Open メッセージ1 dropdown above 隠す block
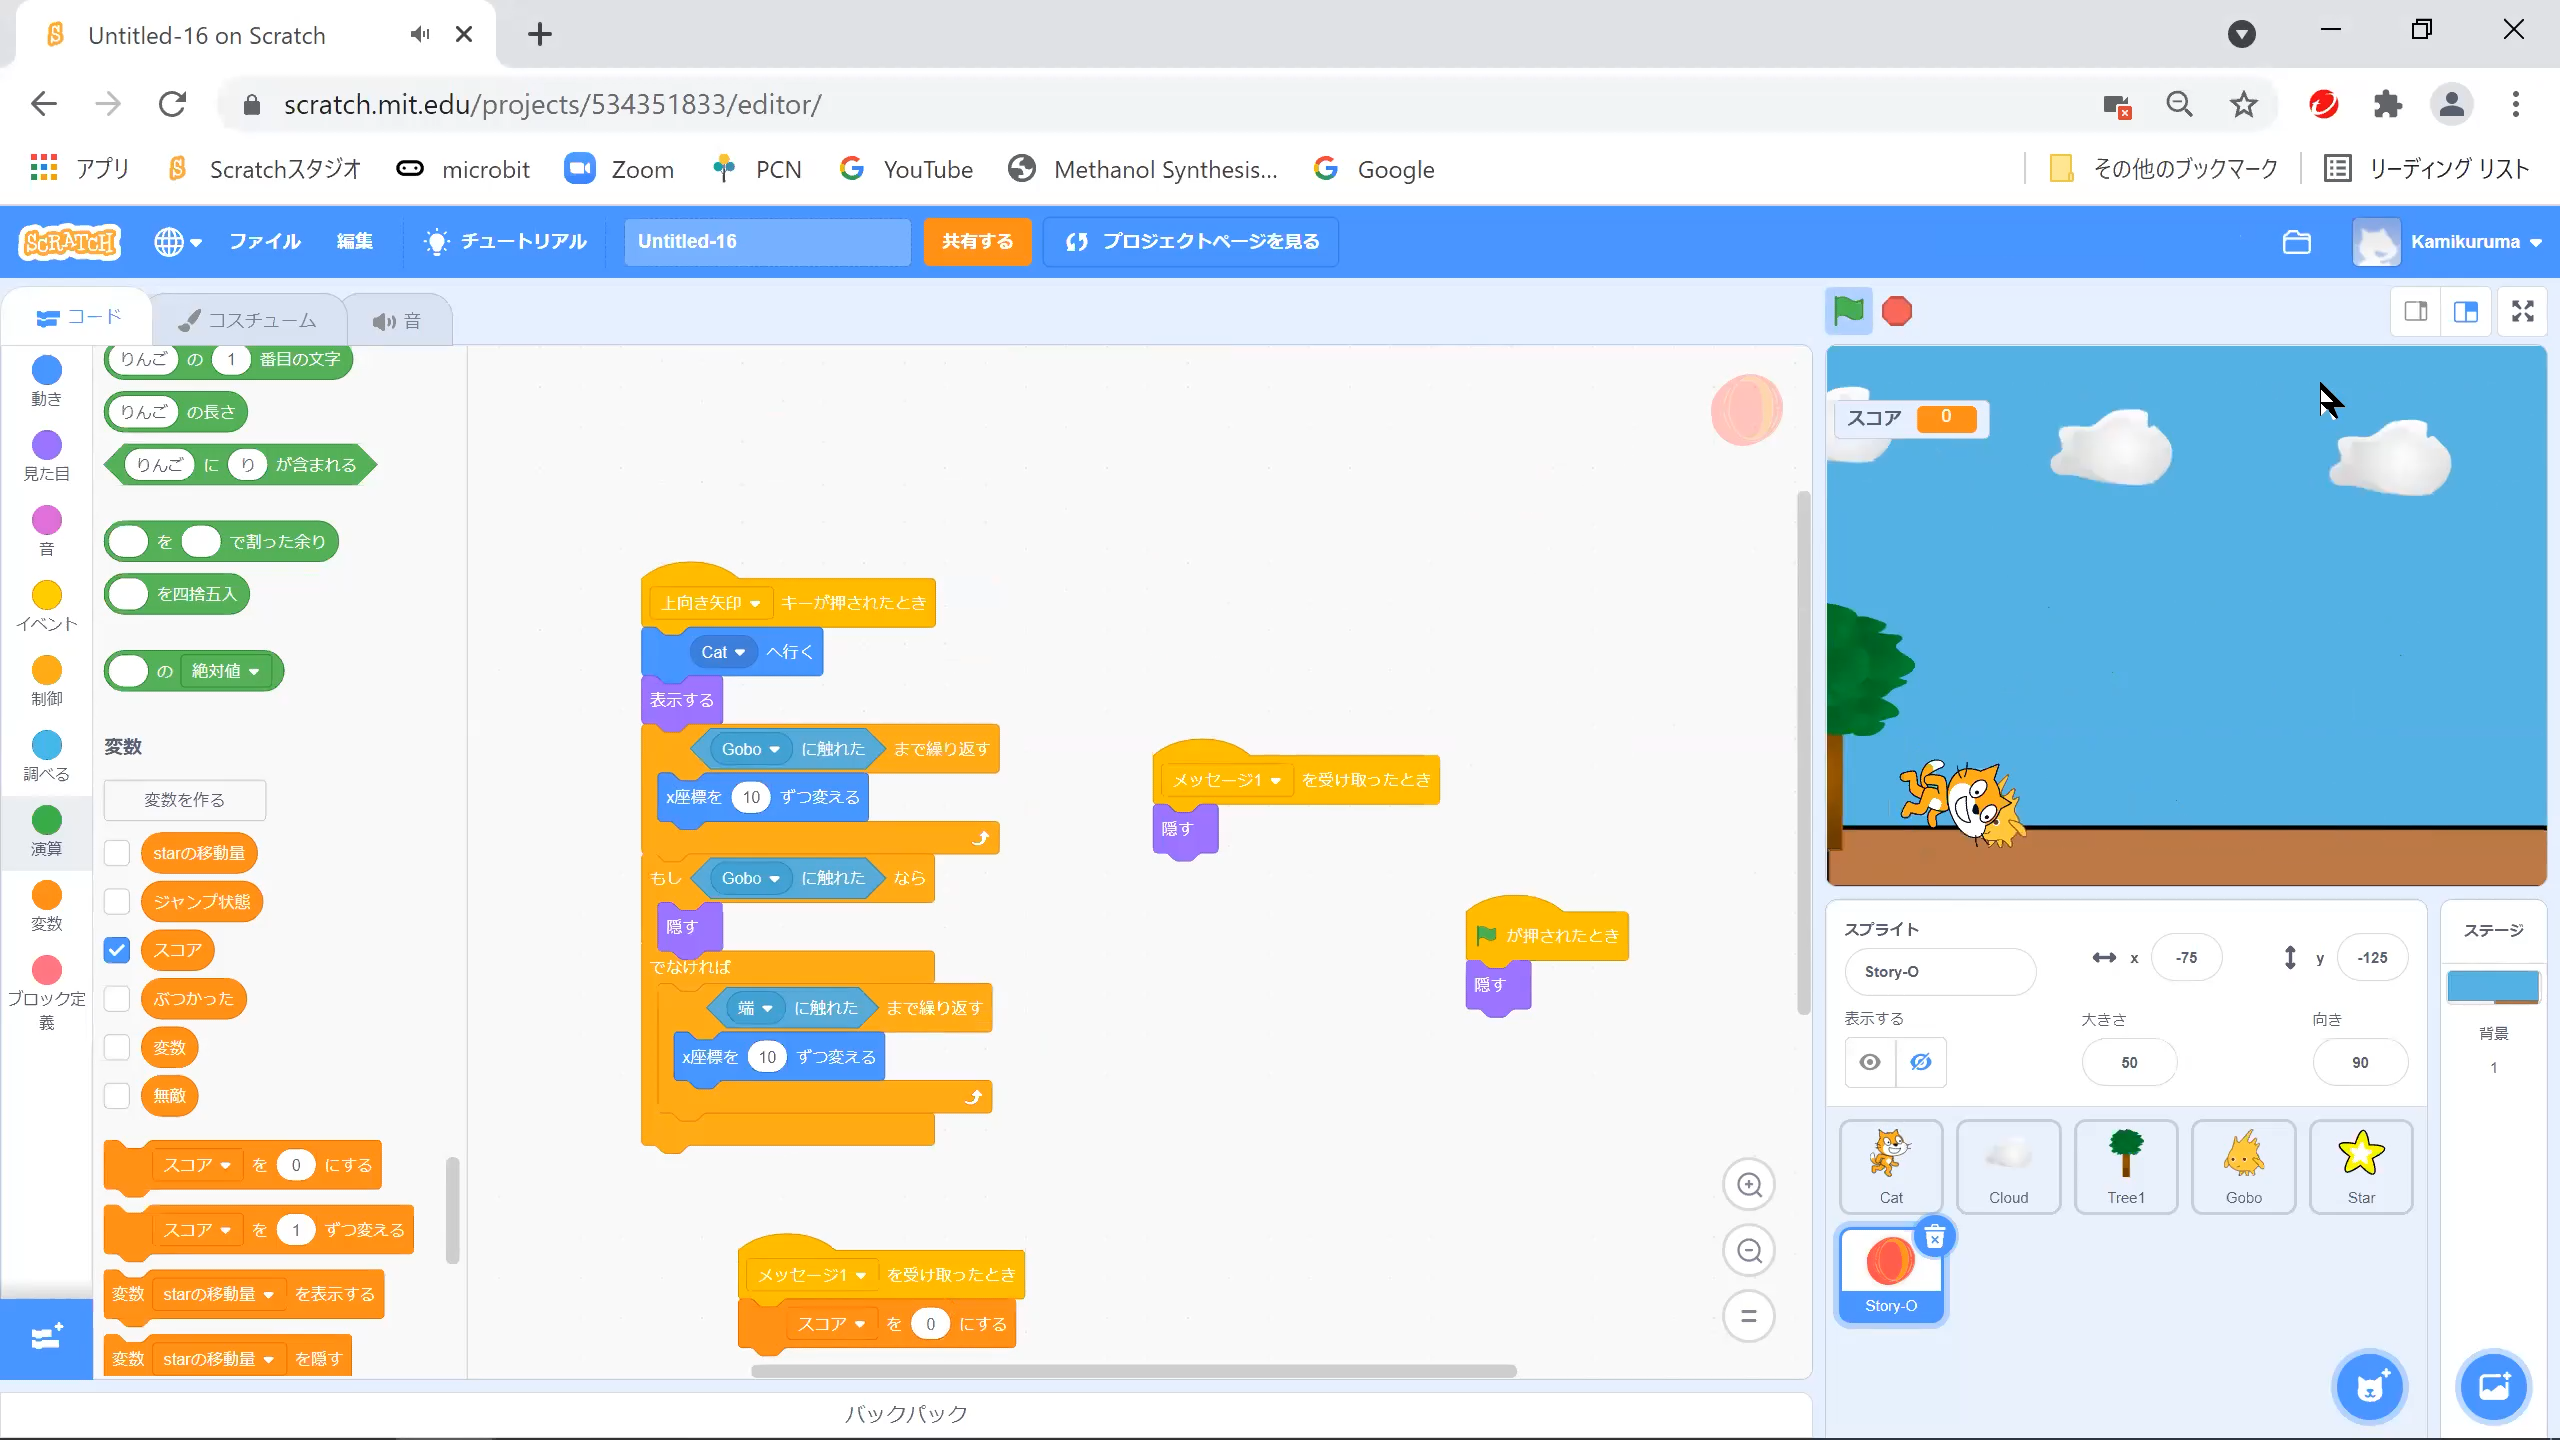 tap(1227, 780)
